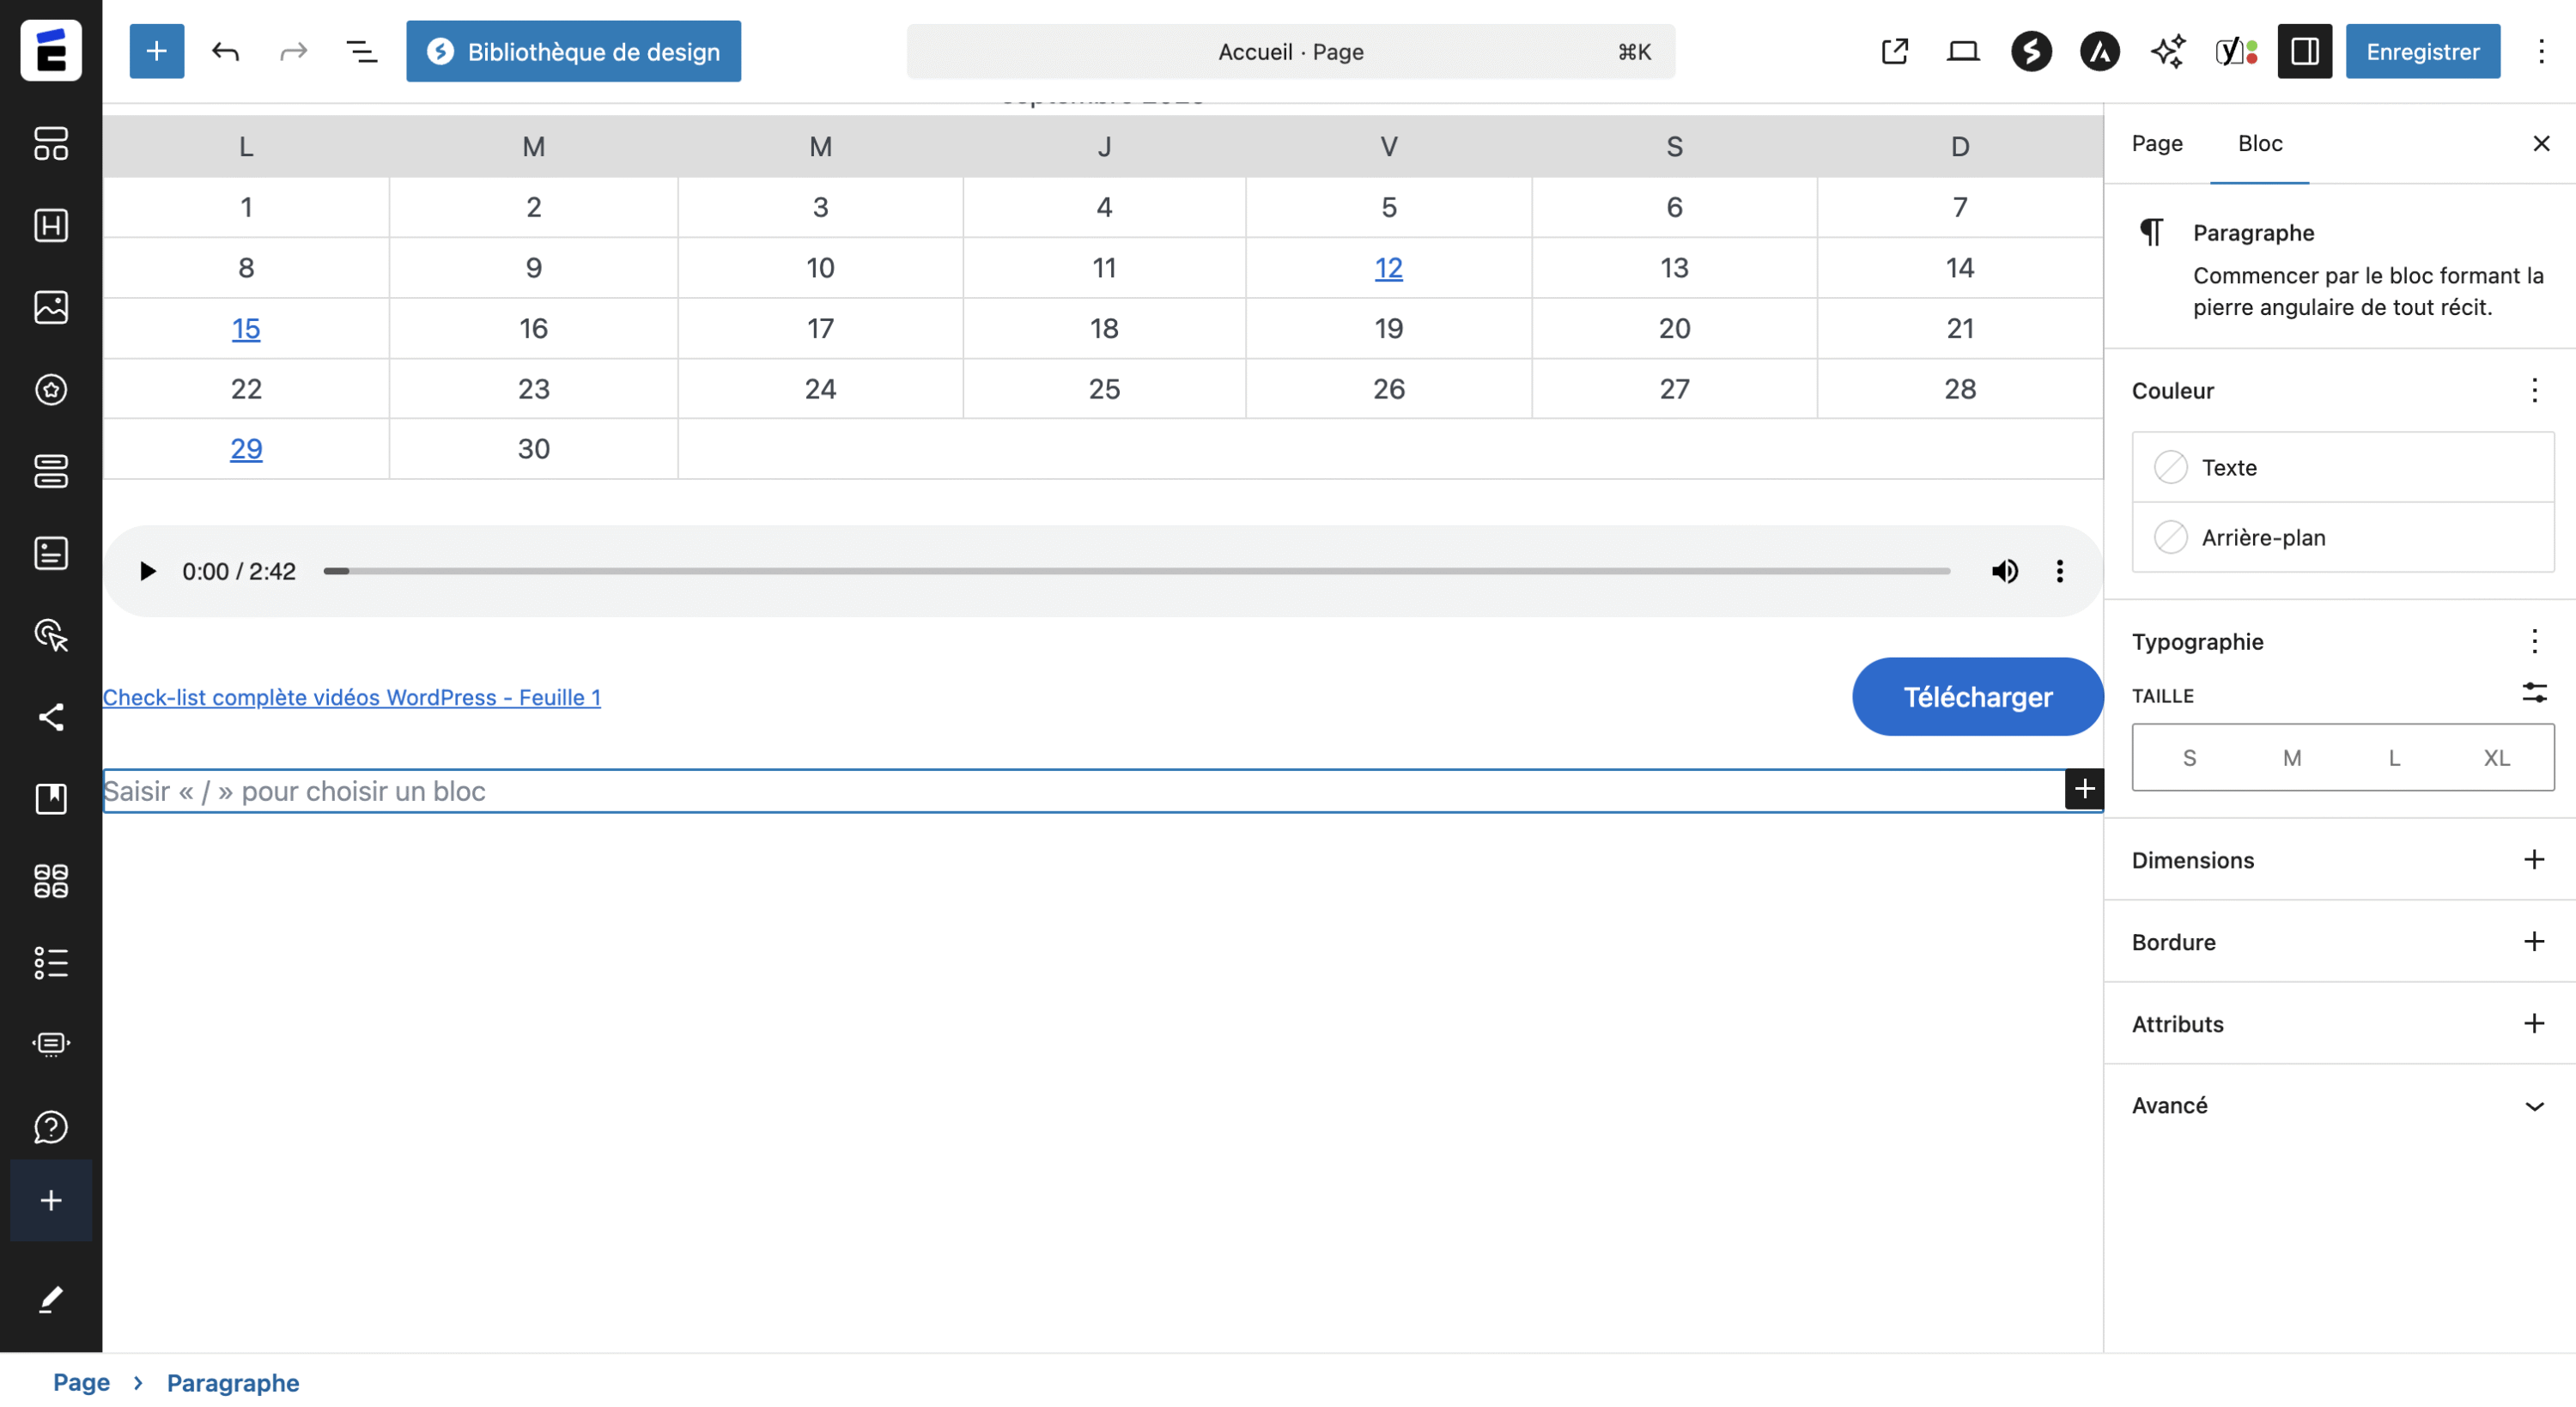Click the Yoast SEO icon
The width and height of the screenshot is (2576, 1407).
click(2236, 51)
